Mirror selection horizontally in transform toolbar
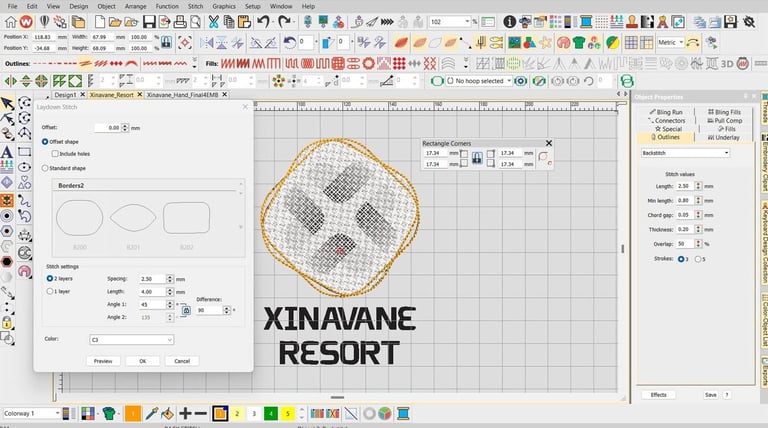Viewport: 768px width, 428px height. coord(206,43)
